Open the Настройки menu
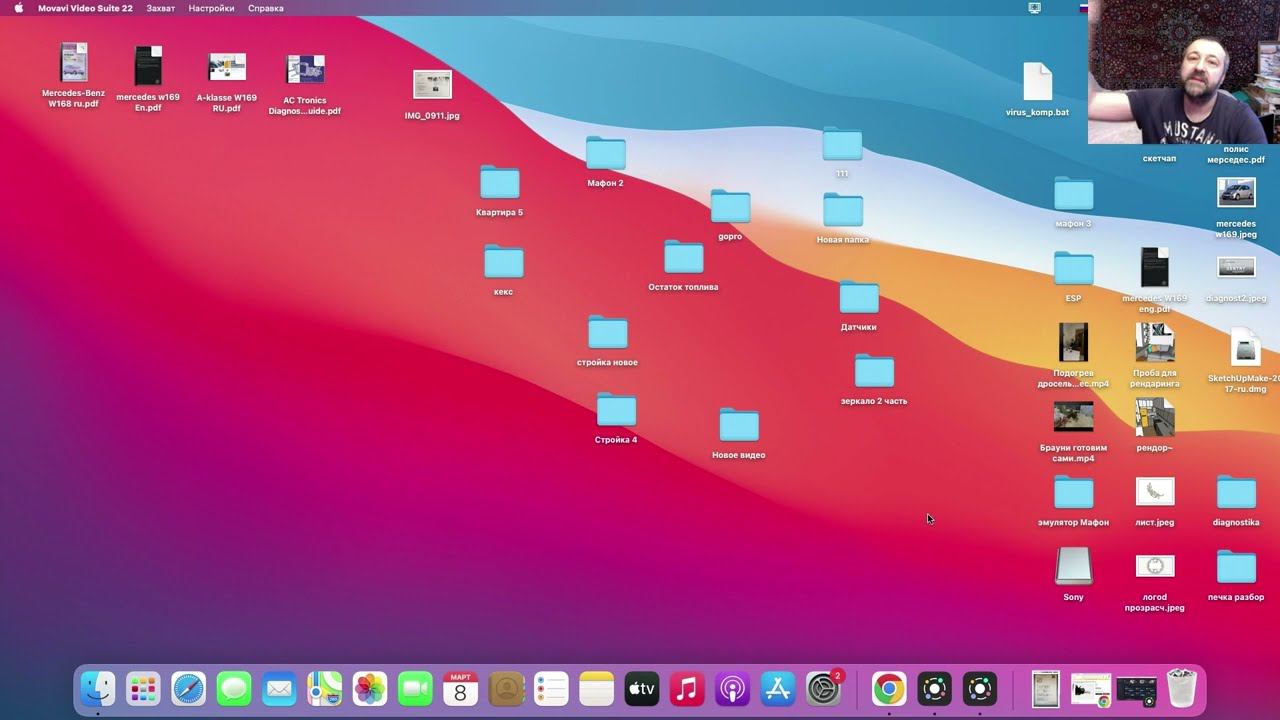The image size is (1280, 720). tap(211, 8)
